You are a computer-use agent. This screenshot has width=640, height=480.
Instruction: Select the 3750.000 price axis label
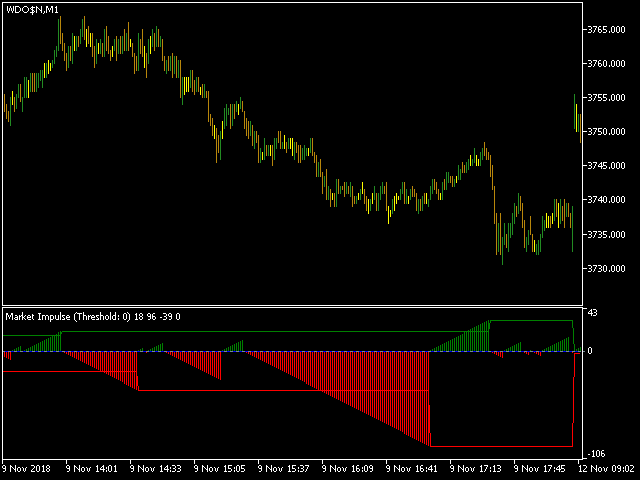click(x=606, y=131)
